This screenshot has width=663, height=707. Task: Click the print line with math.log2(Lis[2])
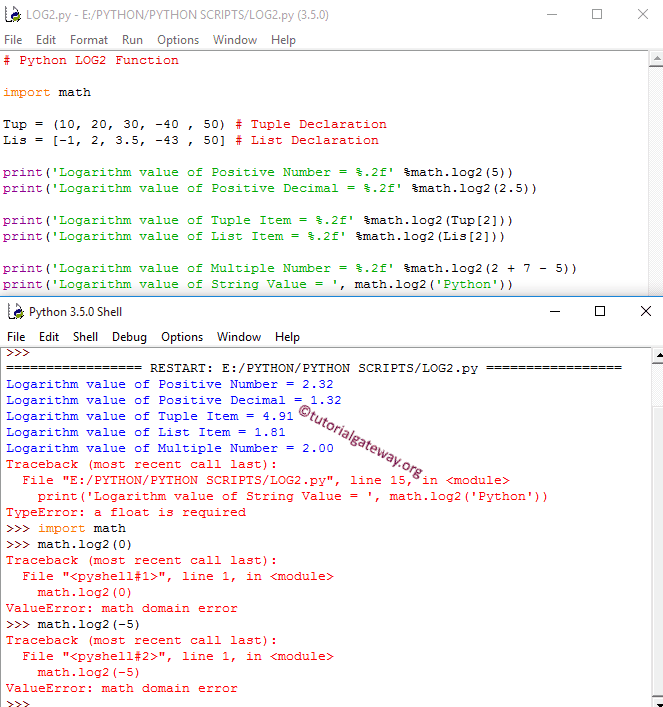pyautogui.click(x=253, y=236)
